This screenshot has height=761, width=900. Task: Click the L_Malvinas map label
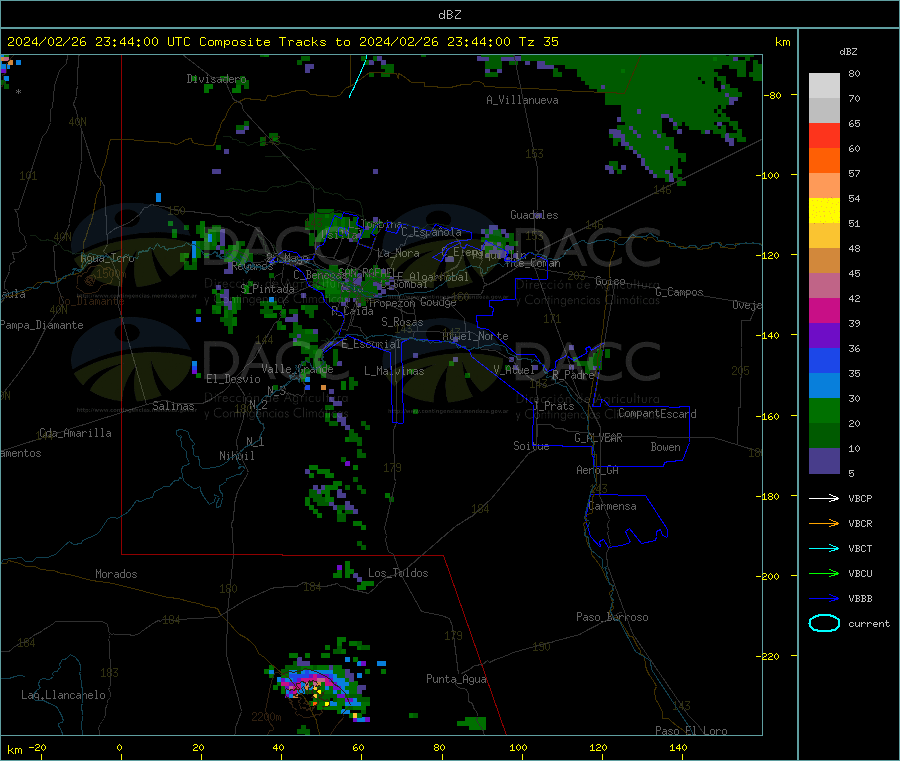click(x=394, y=371)
